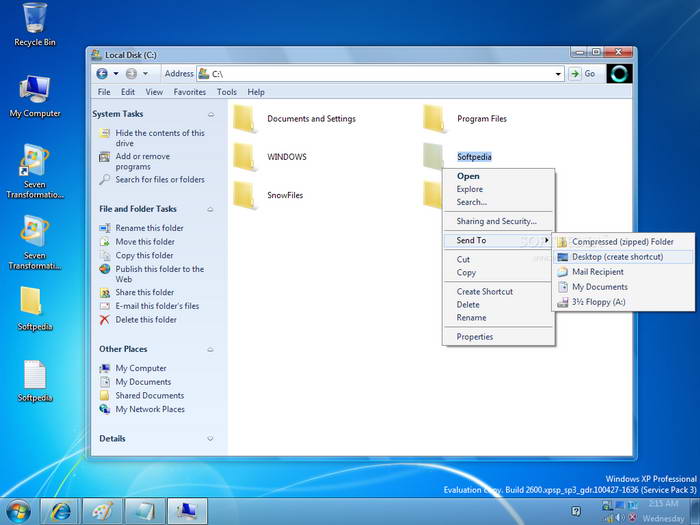
Task: Choose Properties from the context menu
Action: click(499, 337)
